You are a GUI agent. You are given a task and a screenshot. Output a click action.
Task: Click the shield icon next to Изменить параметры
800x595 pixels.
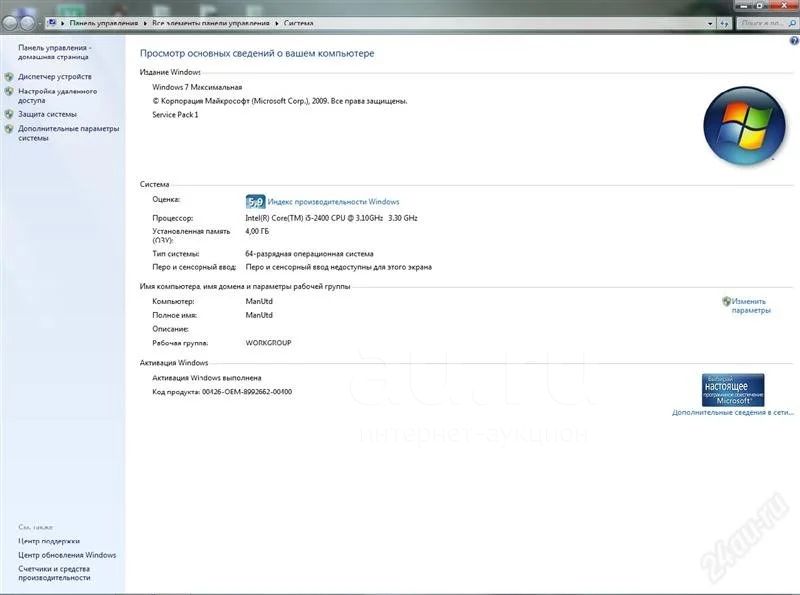point(727,301)
